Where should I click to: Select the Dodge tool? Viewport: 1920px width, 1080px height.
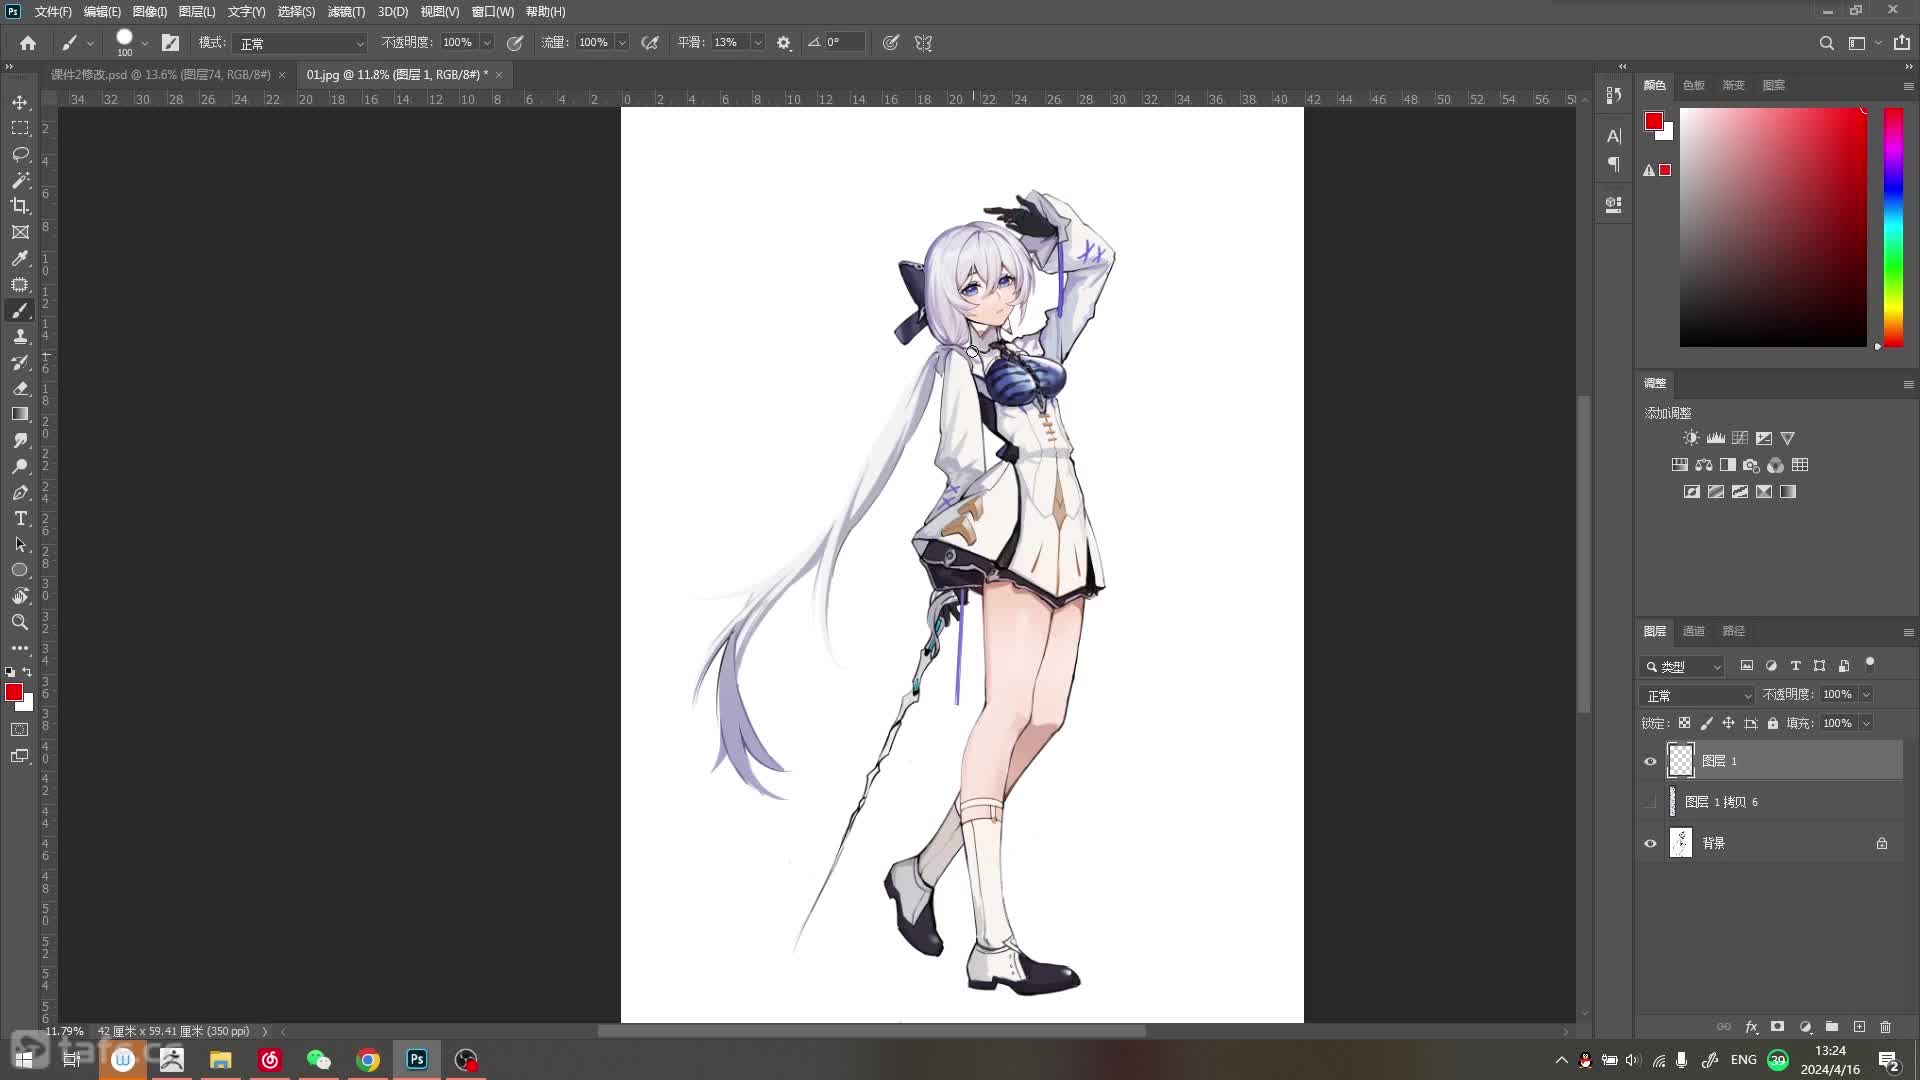[x=20, y=467]
